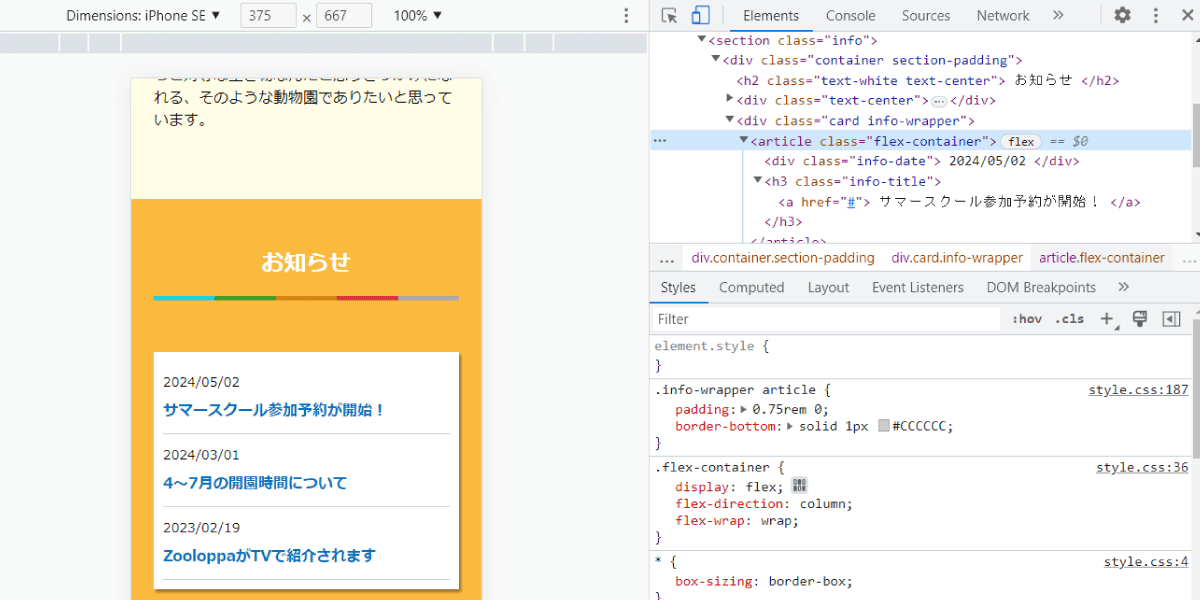The height and width of the screenshot is (600, 1200).
Task: Open the DevTools customize kebab menu
Action: click(1156, 15)
